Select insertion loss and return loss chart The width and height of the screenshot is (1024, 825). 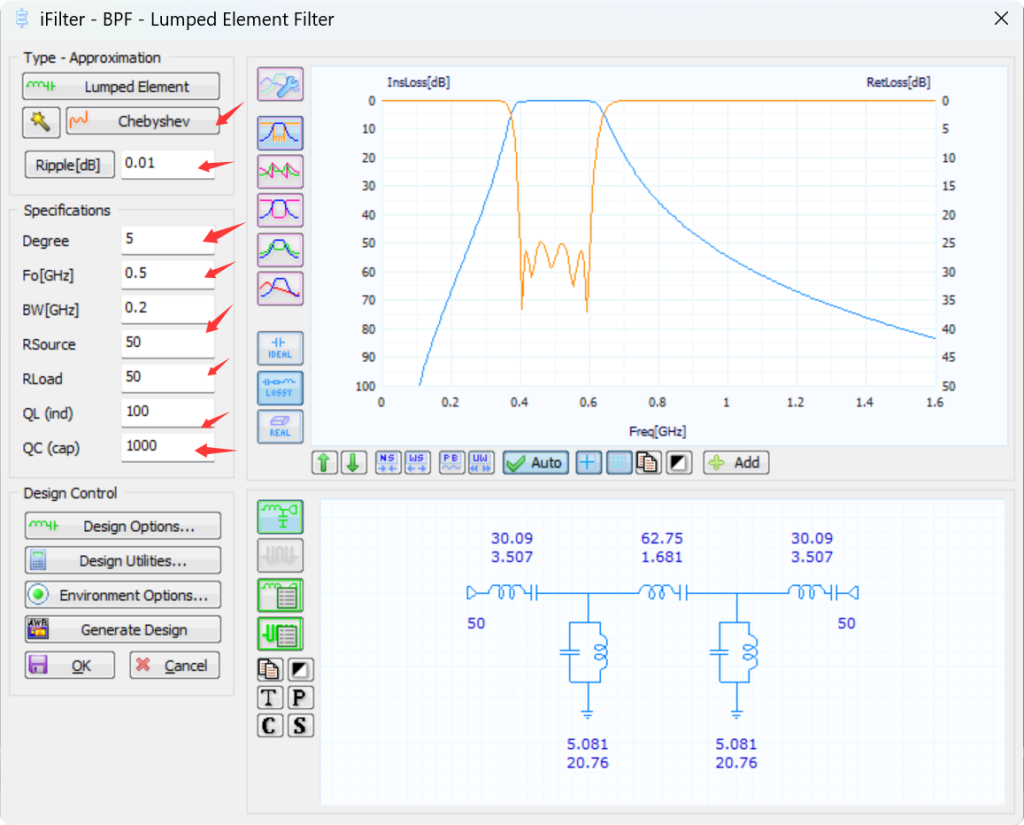[x=280, y=133]
